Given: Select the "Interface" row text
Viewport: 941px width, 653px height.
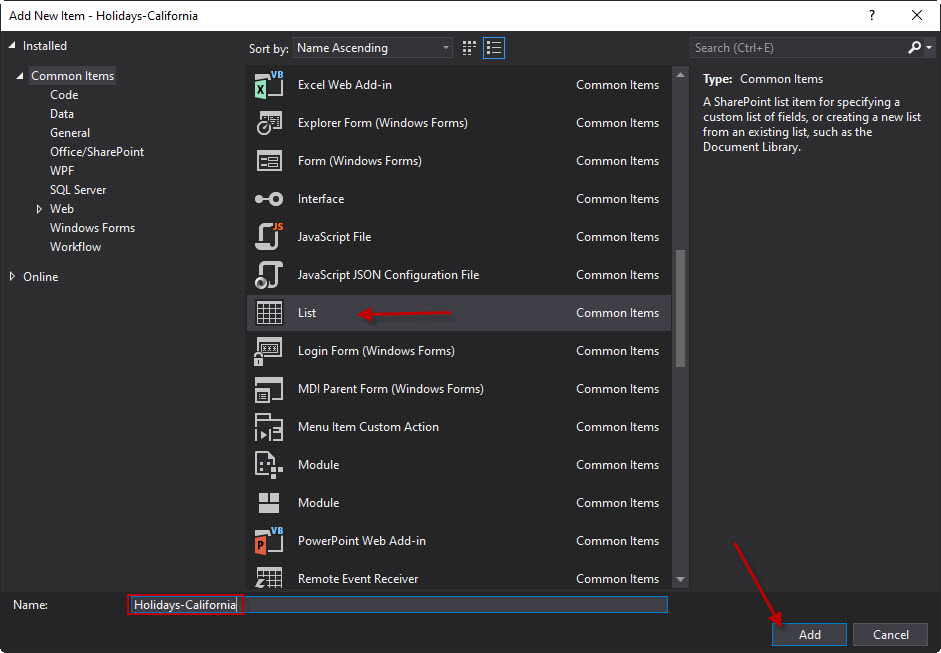Looking at the screenshot, I should click(321, 199).
